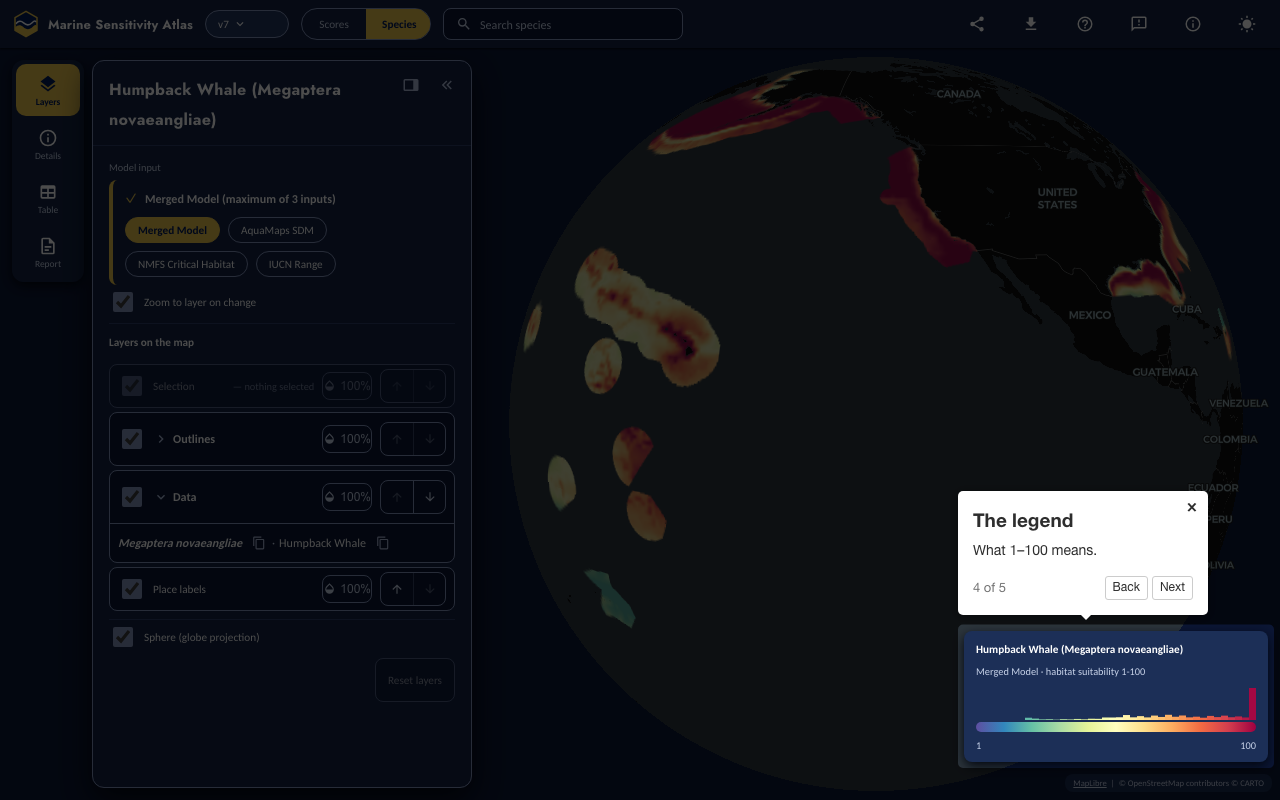Viewport: 1280px width, 800px height.
Task: Toggle the Data layer checkbox
Action: (x=132, y=497)
